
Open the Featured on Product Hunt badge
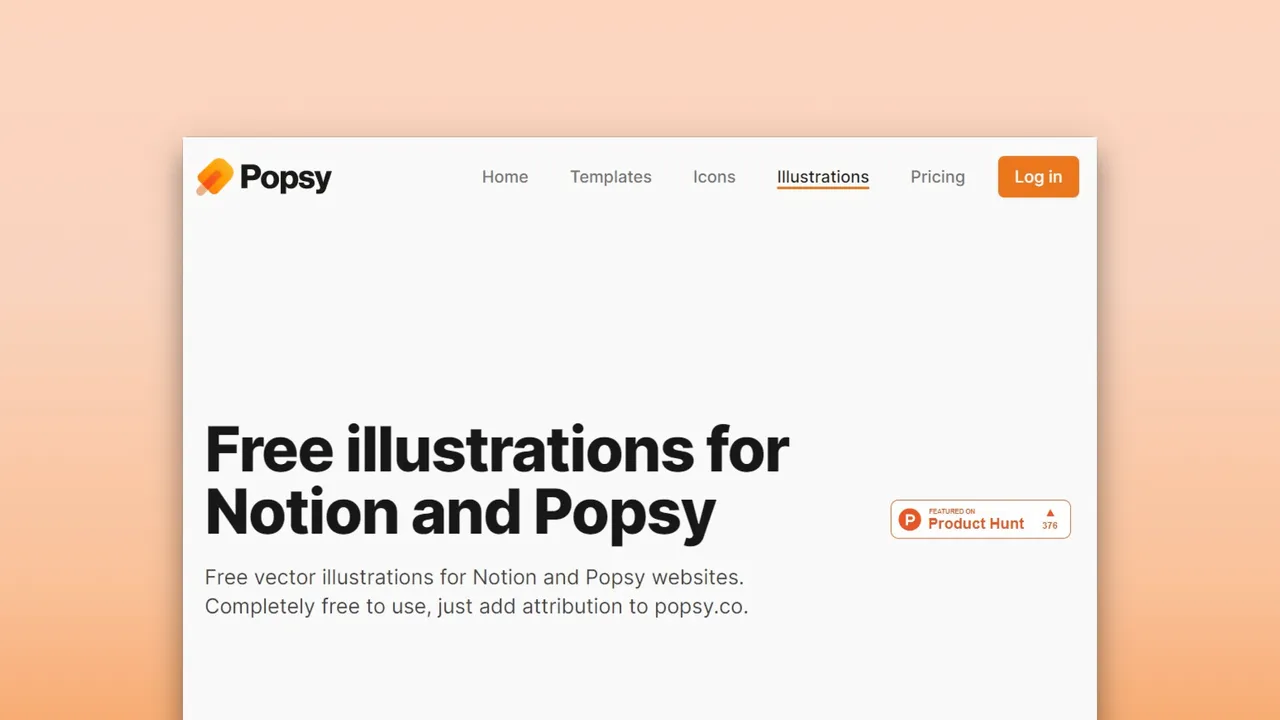tap(981, 519)
